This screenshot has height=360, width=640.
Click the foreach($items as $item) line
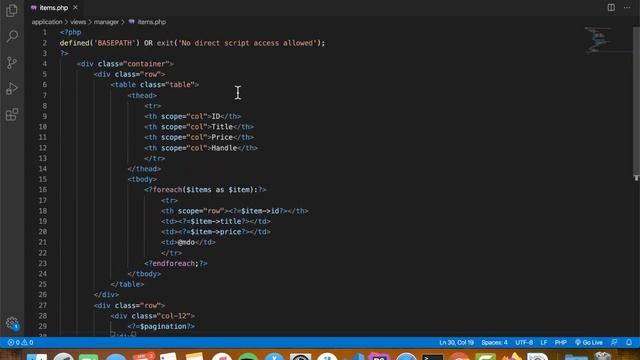pyautogui.click(x=205, y=189)
